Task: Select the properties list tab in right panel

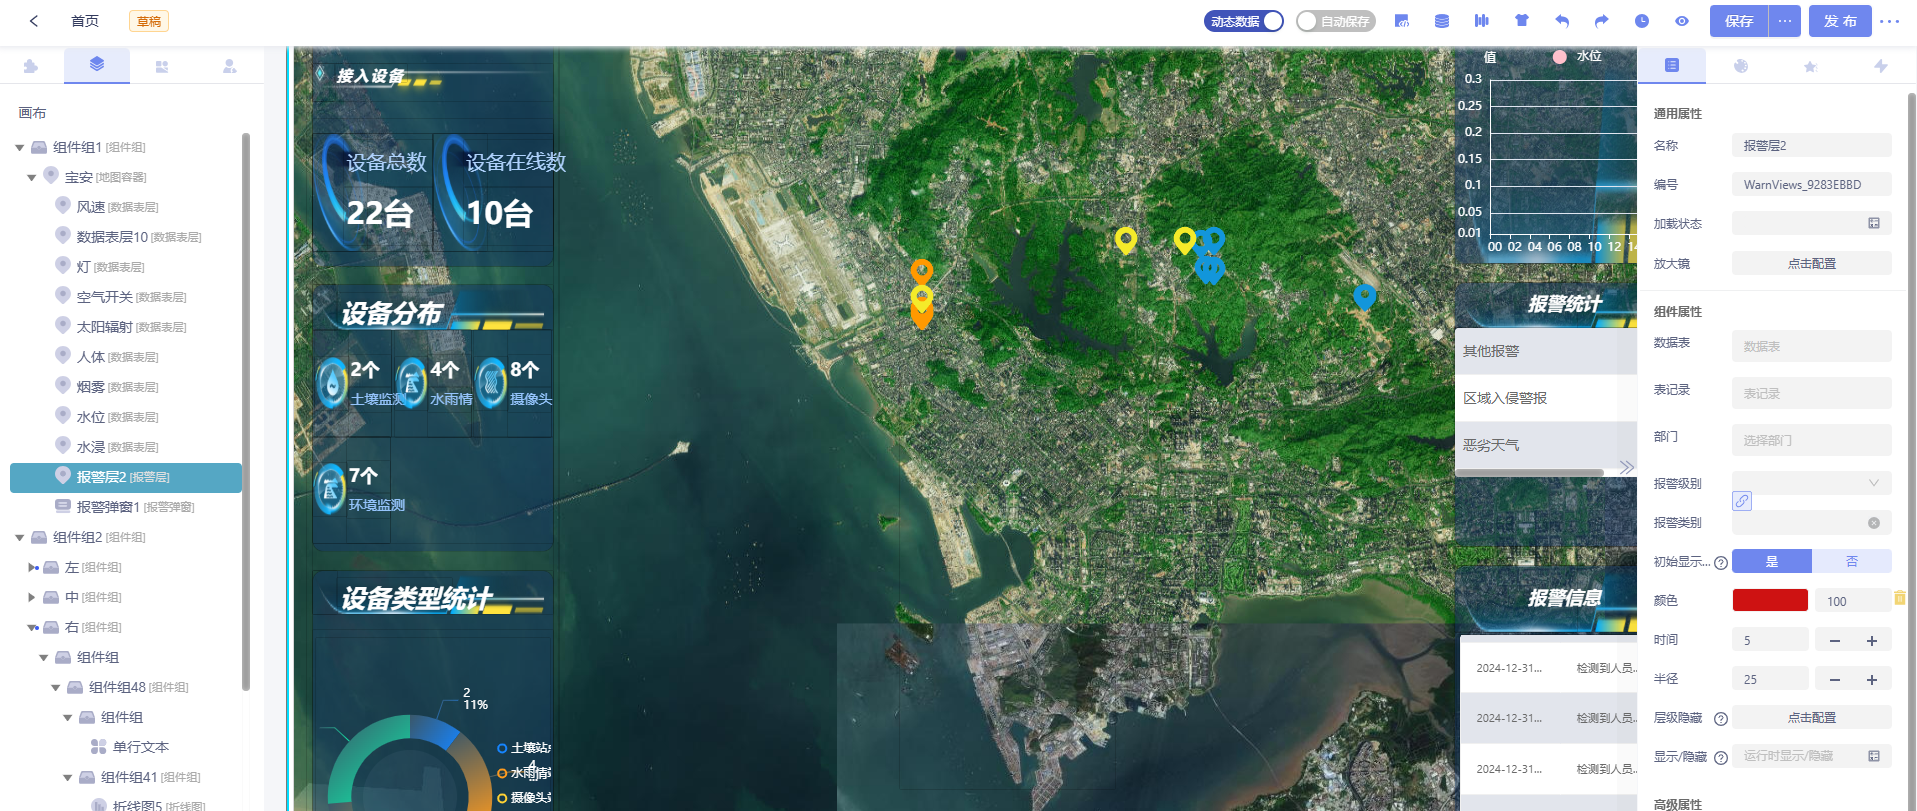Action: click(x=1671, y=65)
